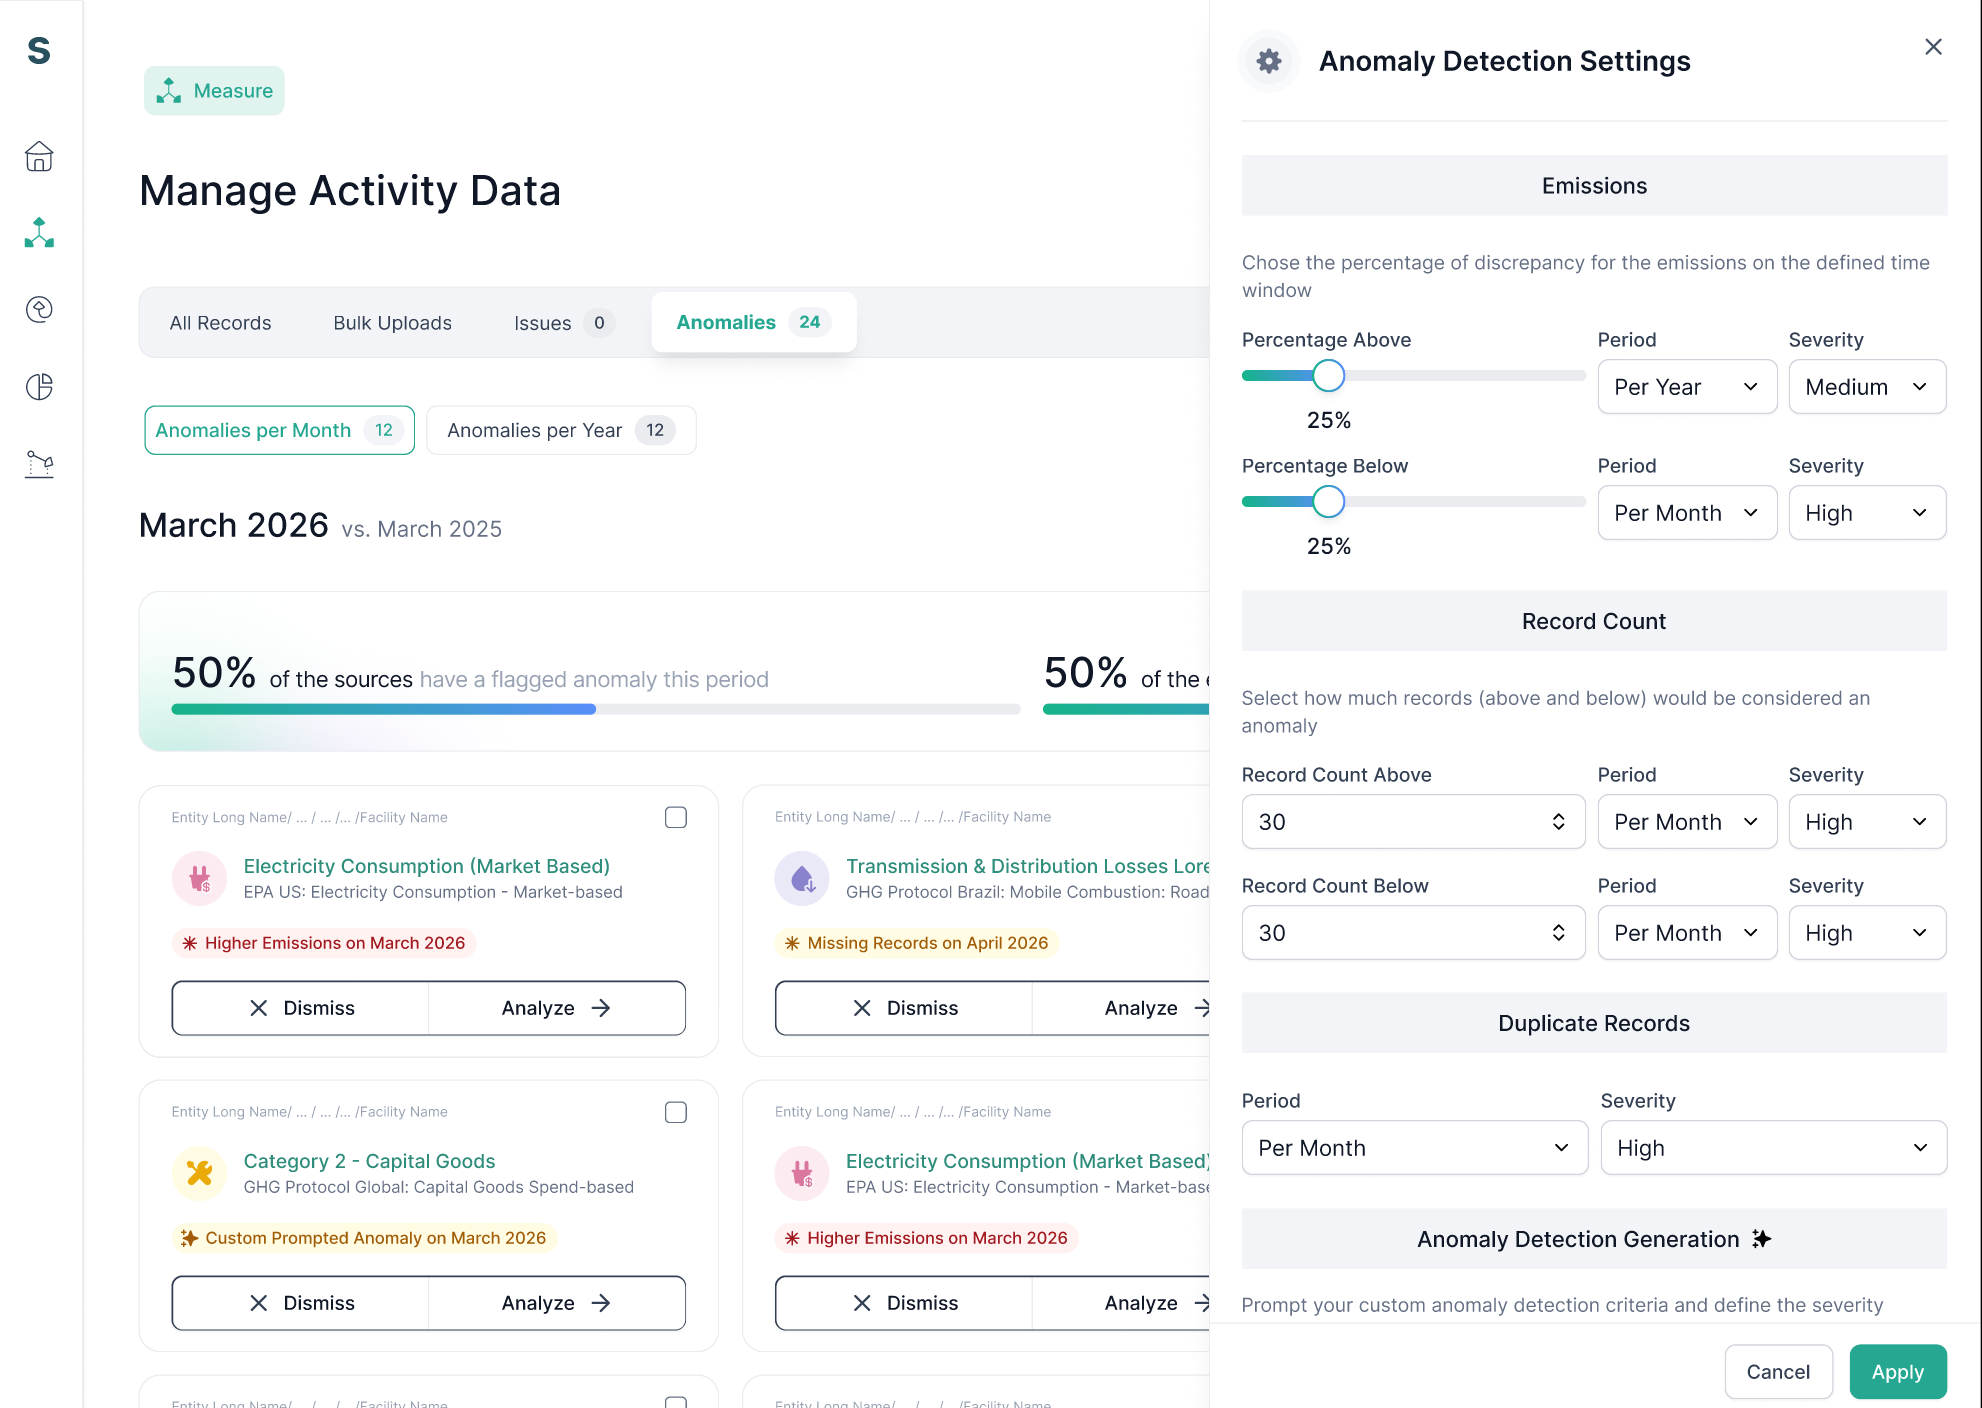Viewport: 1982px width, 1408px height.
Task: Close the Anomaly Detection Settings panel
Action: pyautogui.click(x=1933, y=47)
